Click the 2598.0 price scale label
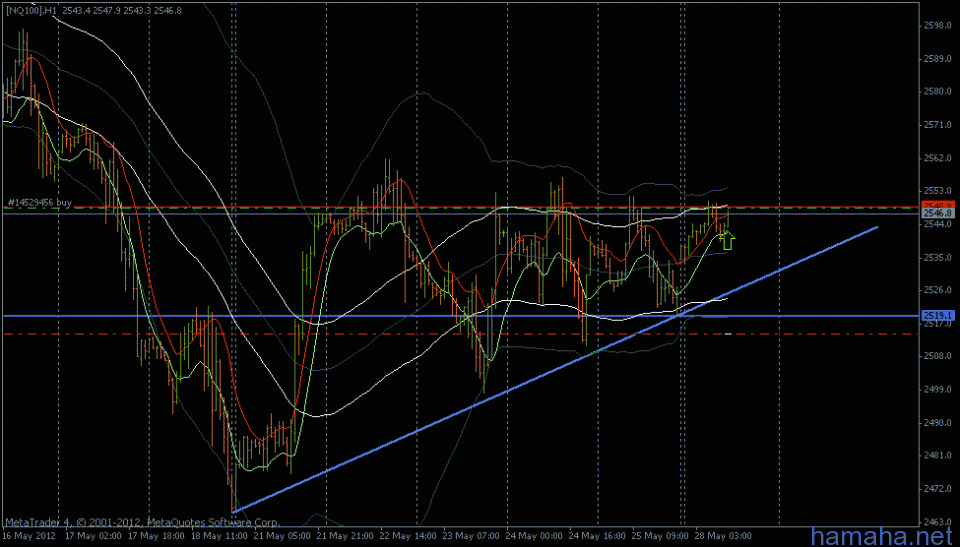Viewport: 960px width, 547px height. (x=939, y=26)
